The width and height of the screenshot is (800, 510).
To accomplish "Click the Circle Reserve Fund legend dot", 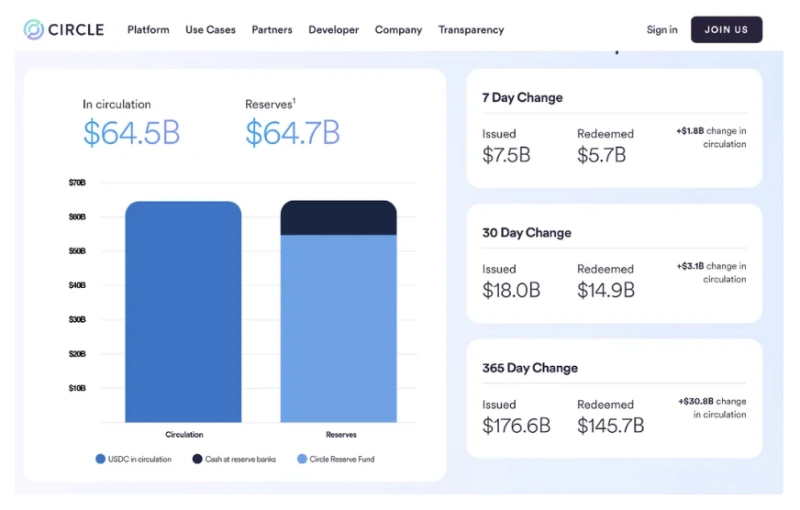I will coord(302,459).
